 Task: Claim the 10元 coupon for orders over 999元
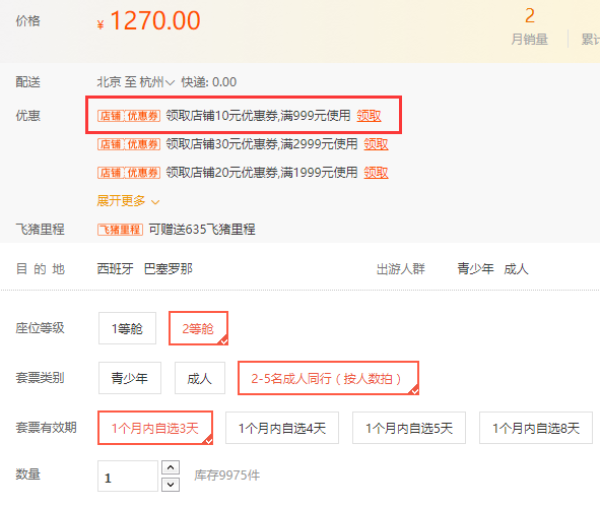coord(369,116)
